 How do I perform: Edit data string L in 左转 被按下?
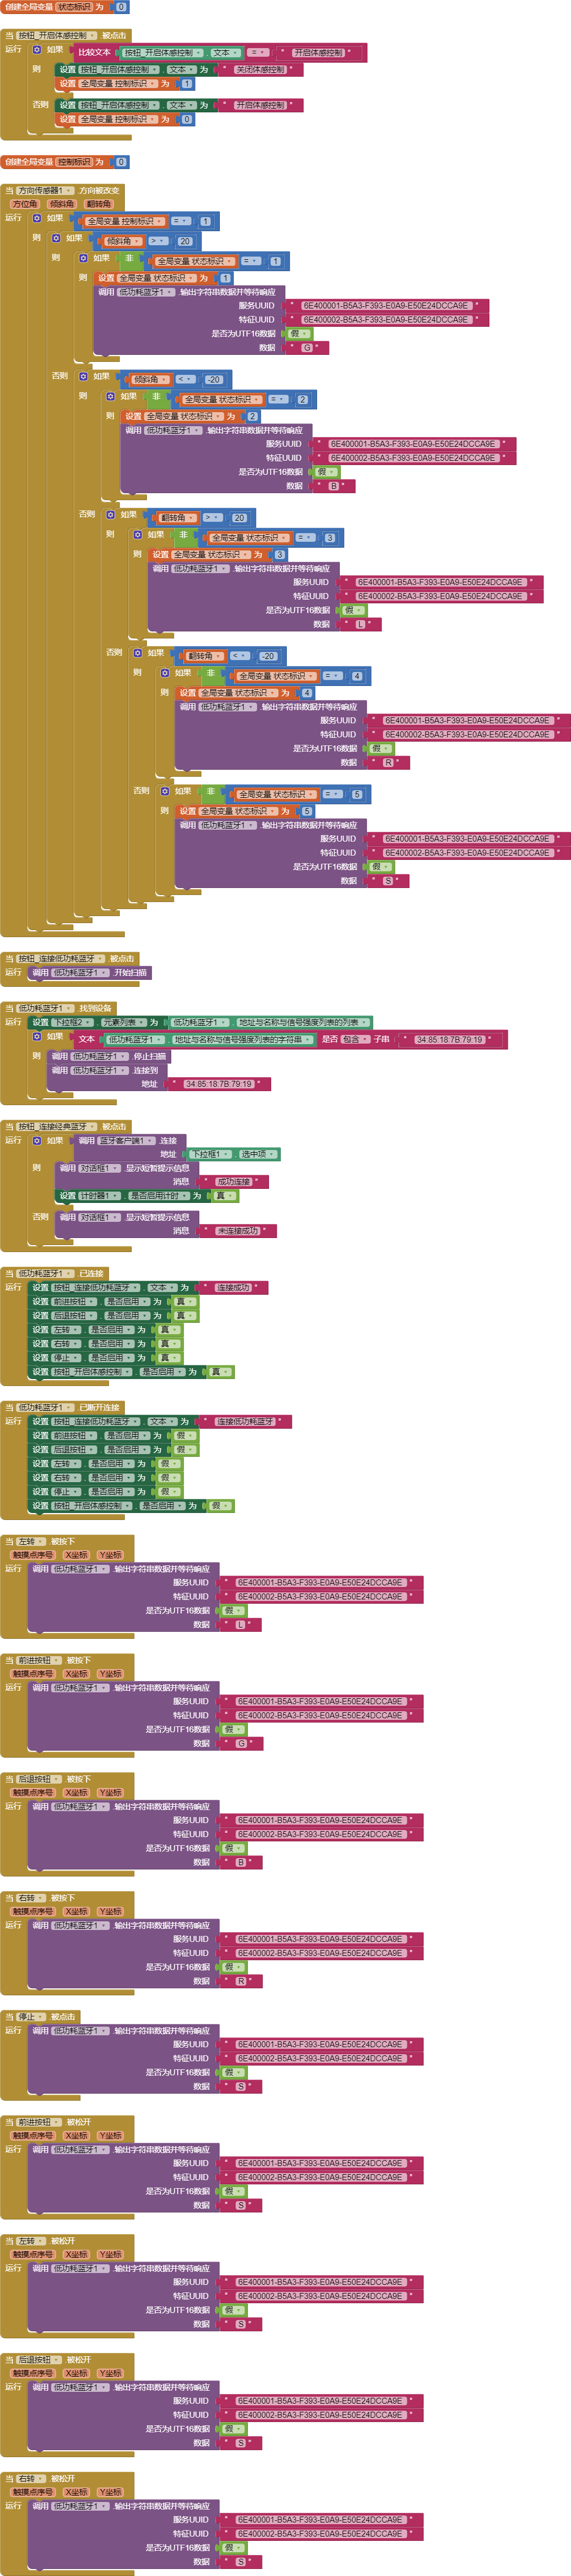click(240, 1625)
